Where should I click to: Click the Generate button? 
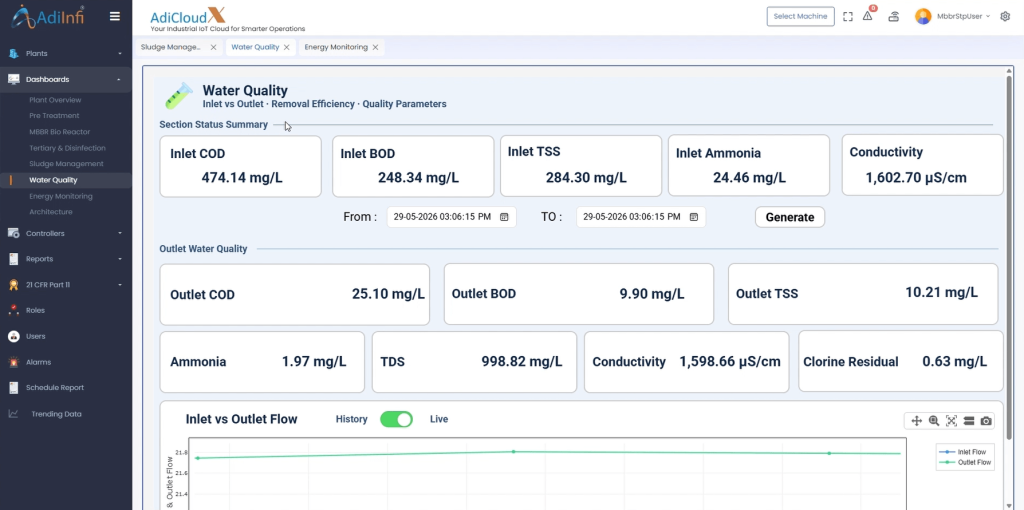[x=790, y=217]
